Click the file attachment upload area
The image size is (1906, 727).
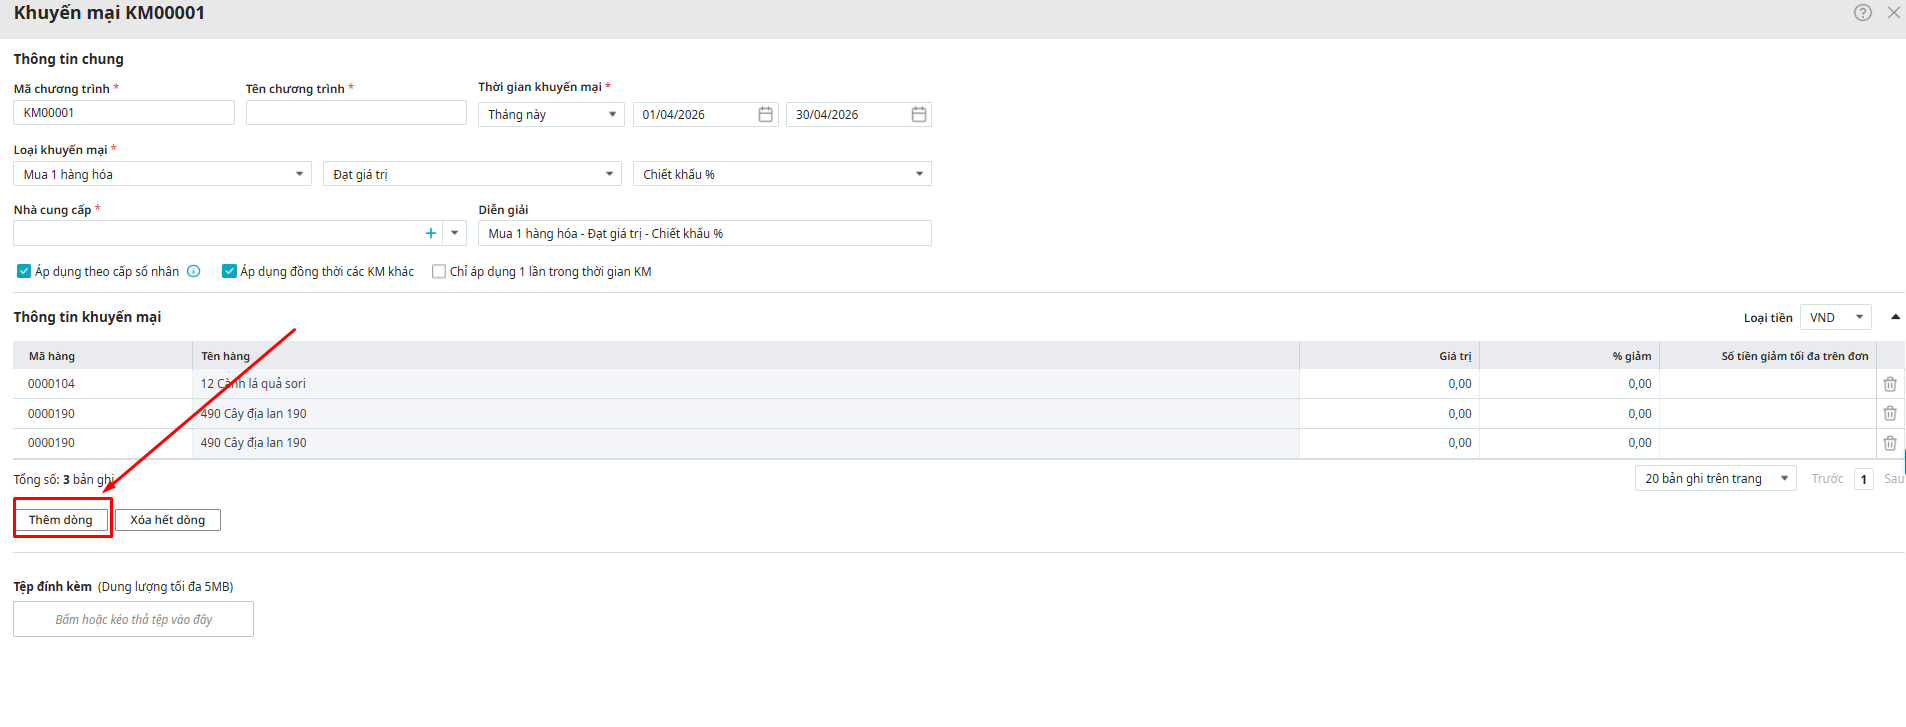133,619
